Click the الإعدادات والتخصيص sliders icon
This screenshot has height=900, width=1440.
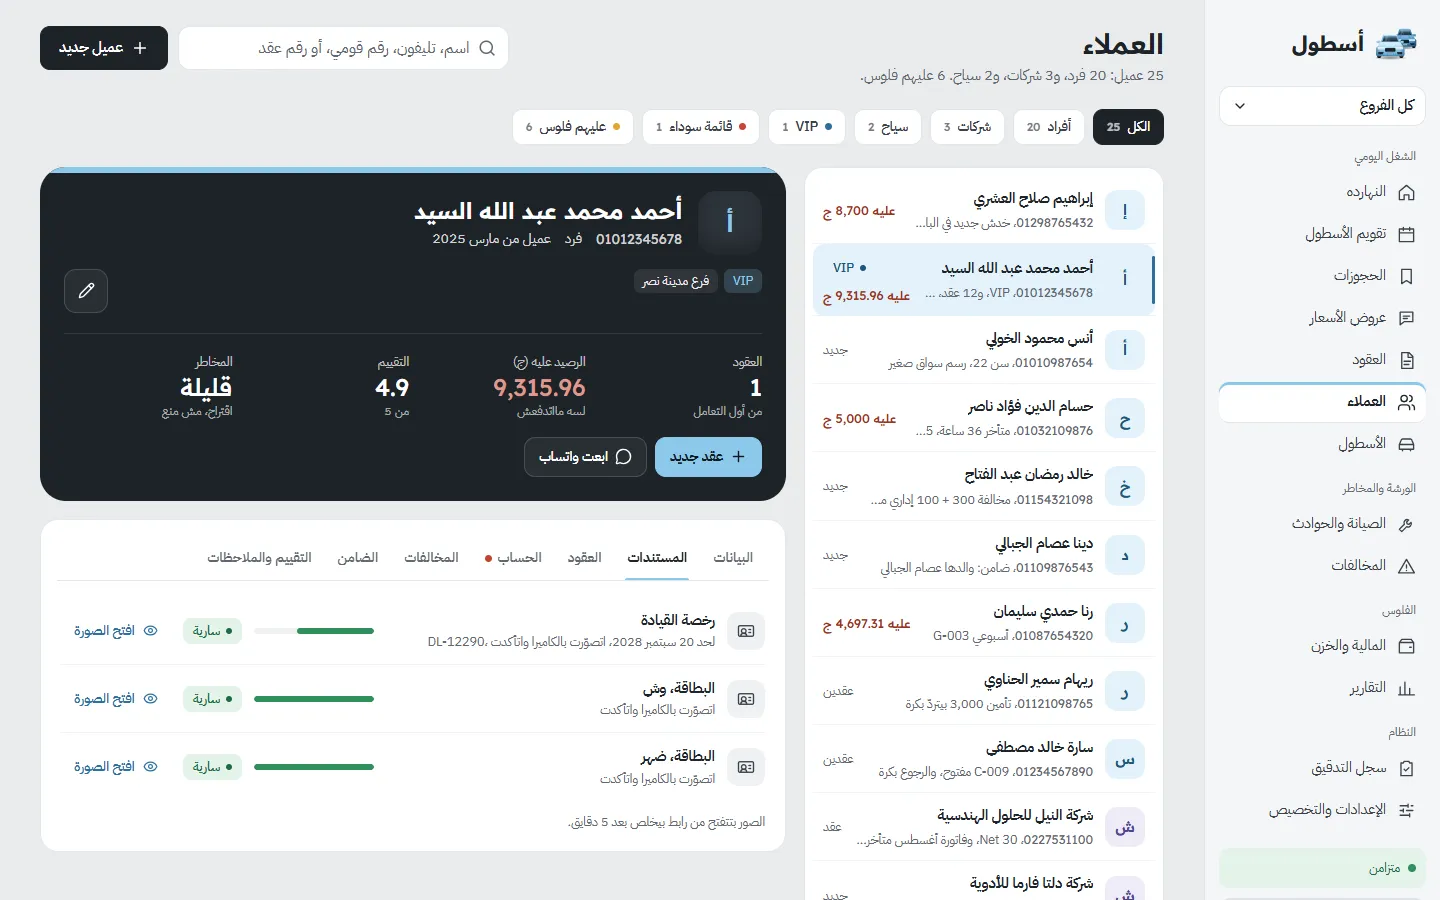[1406, 810]
